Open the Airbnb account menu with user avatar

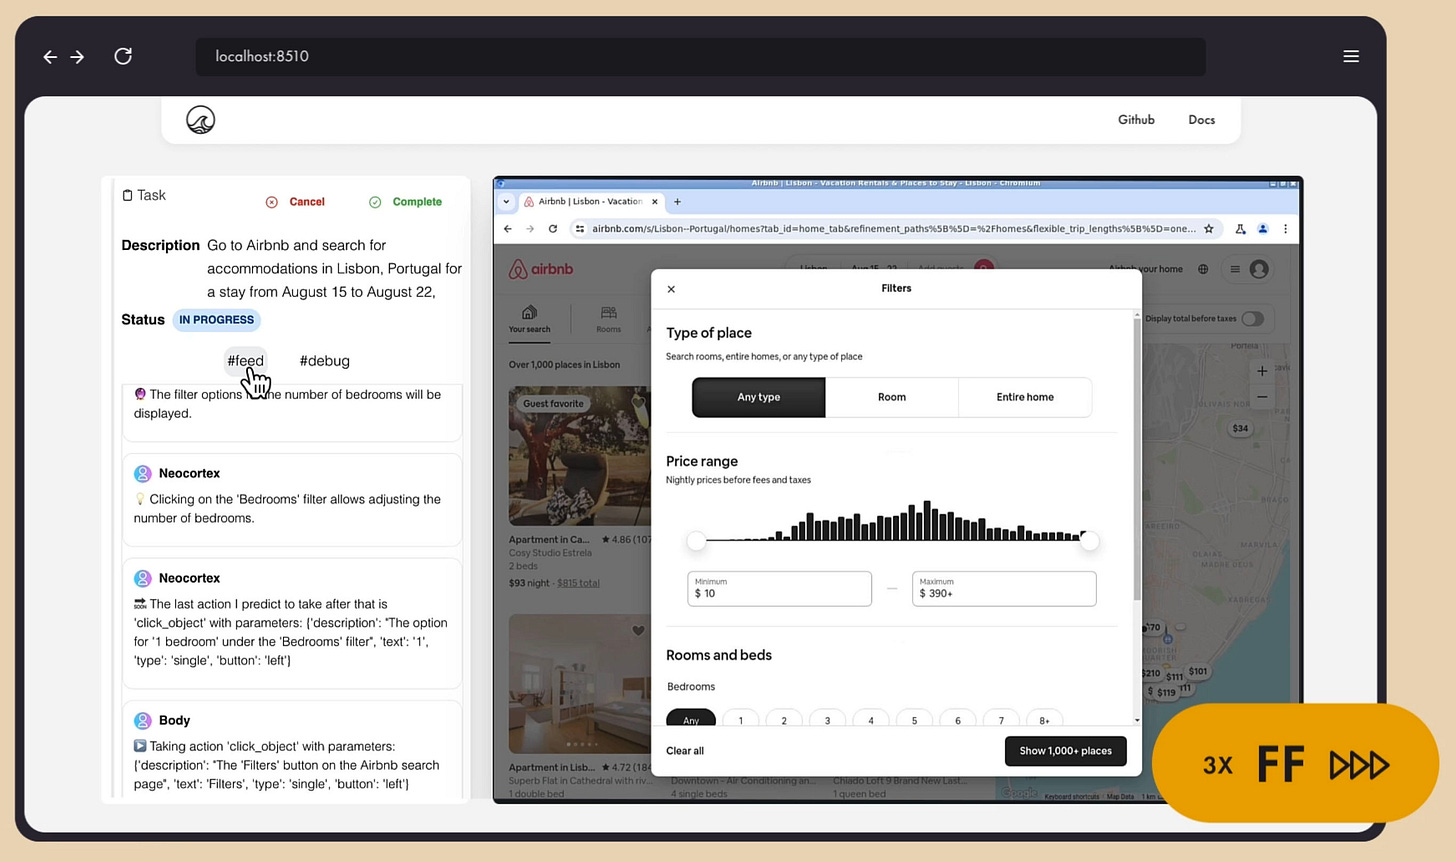(x=1249, y=269)
